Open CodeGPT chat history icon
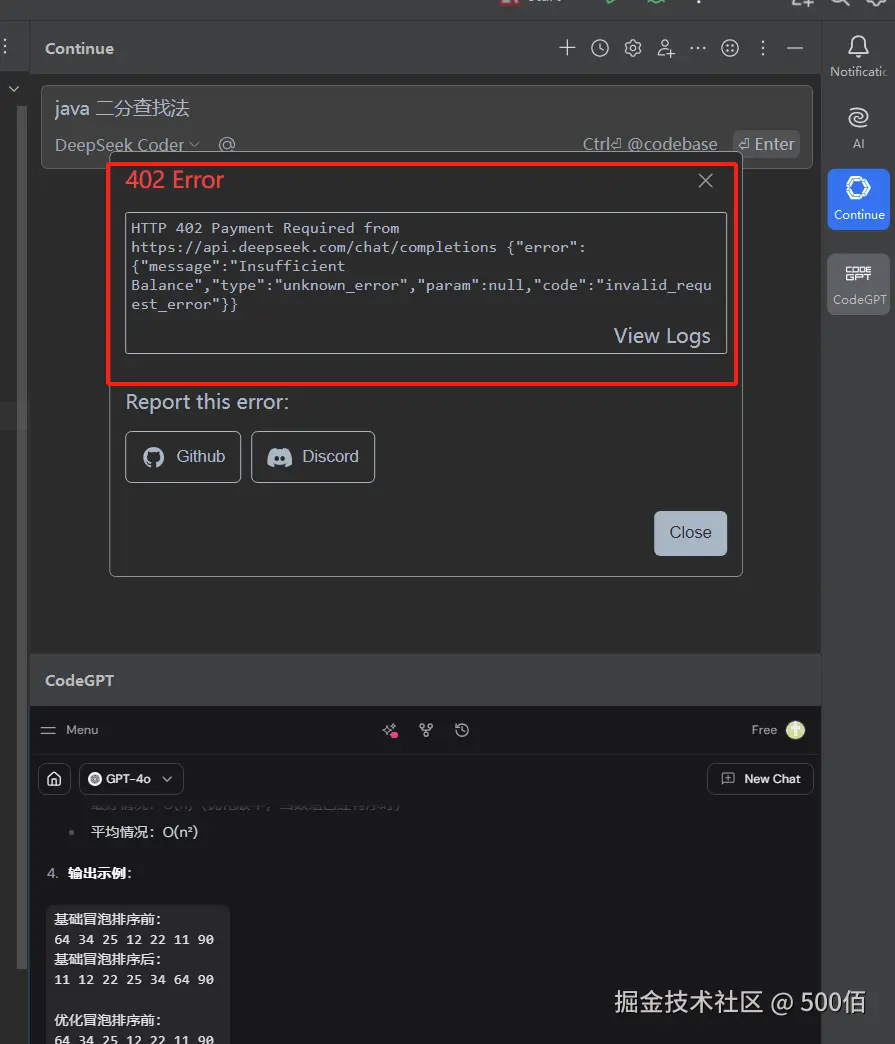Image resolution: width=895 pixels, height=1044 pixels. click(462, 730)
